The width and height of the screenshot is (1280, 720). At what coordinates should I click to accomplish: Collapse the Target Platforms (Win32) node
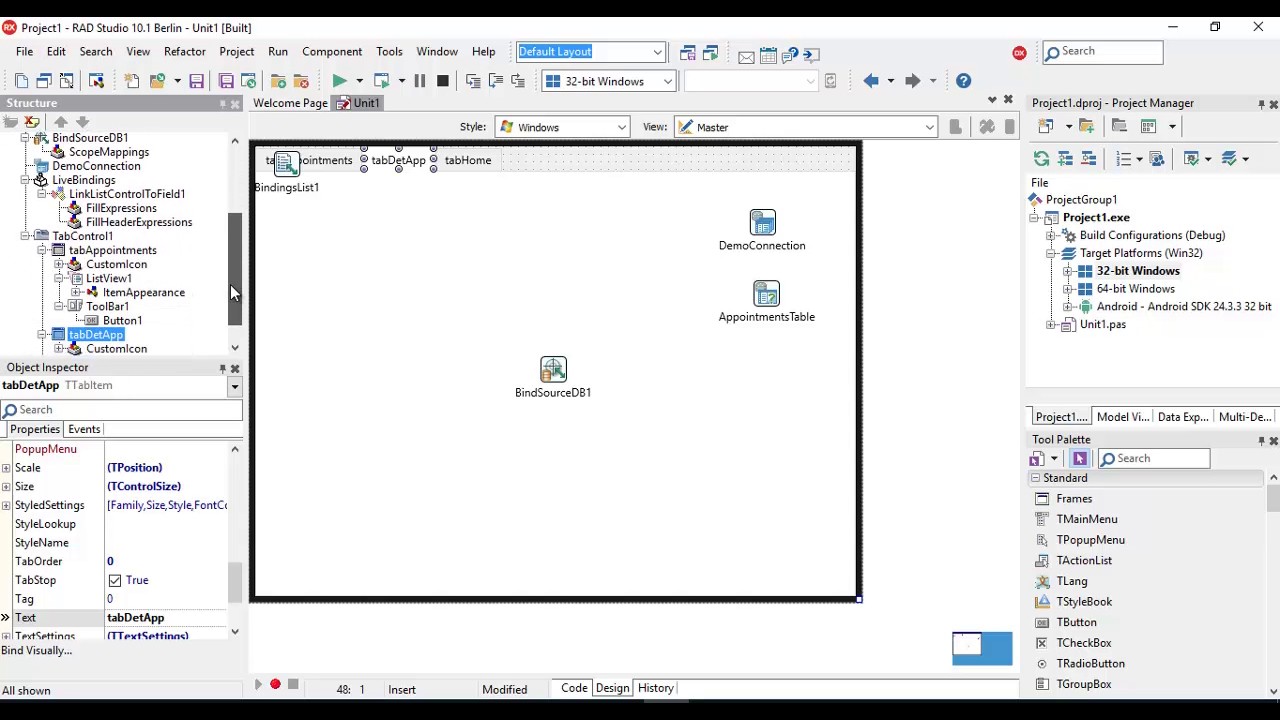point(1051,254)
